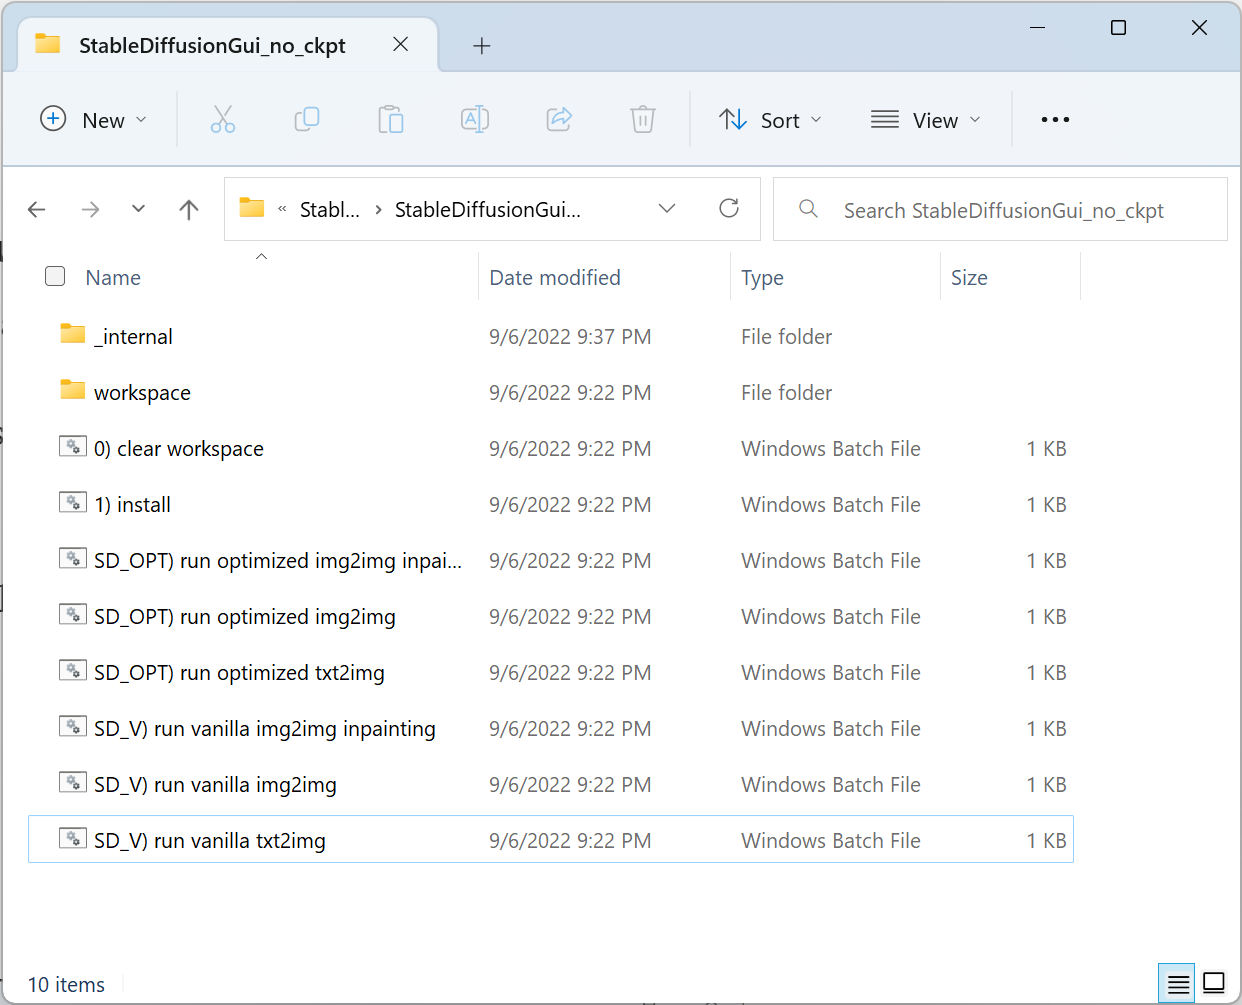Add a new tab with plus button
The width and height of the screenshot is (1242, 1005).
pos(481,46)
